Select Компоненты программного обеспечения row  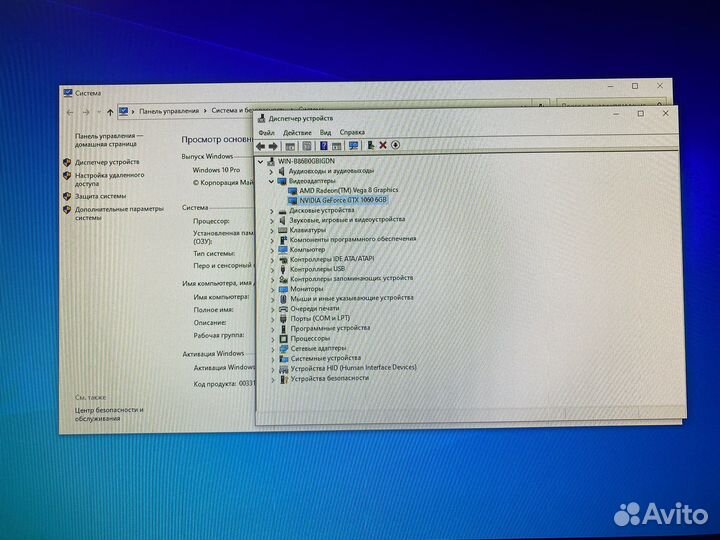(353, 239)
